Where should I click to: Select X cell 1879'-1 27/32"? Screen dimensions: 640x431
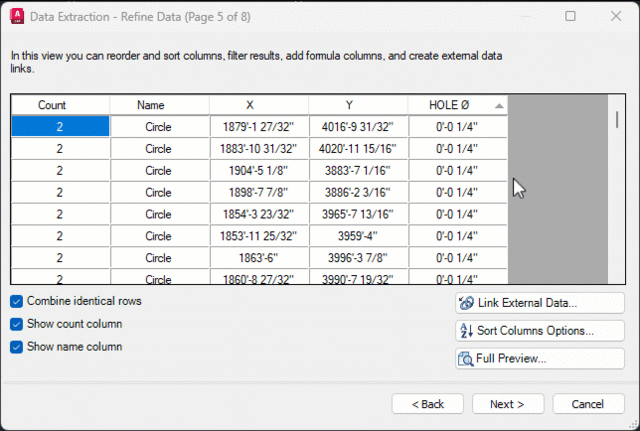pos(259,127)
